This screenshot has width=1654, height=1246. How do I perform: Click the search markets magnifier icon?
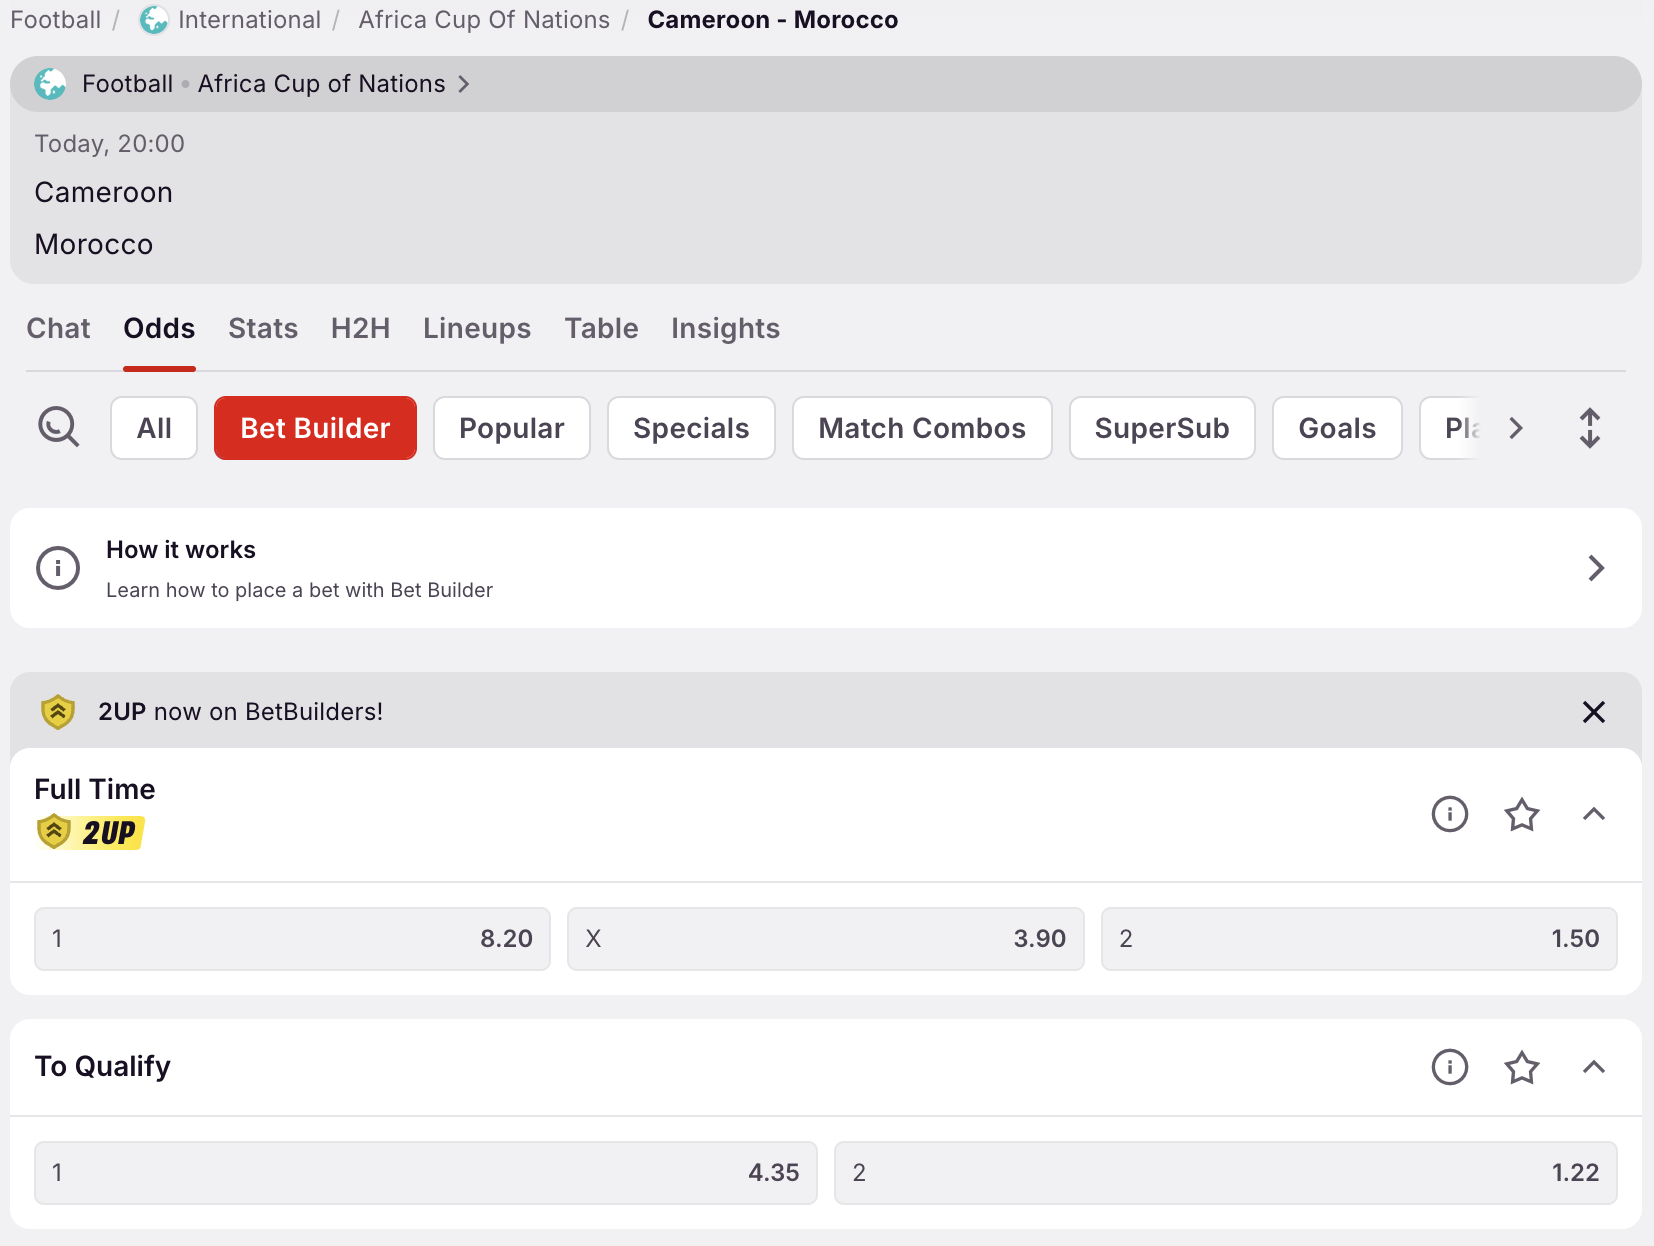[x=58, y=428]
